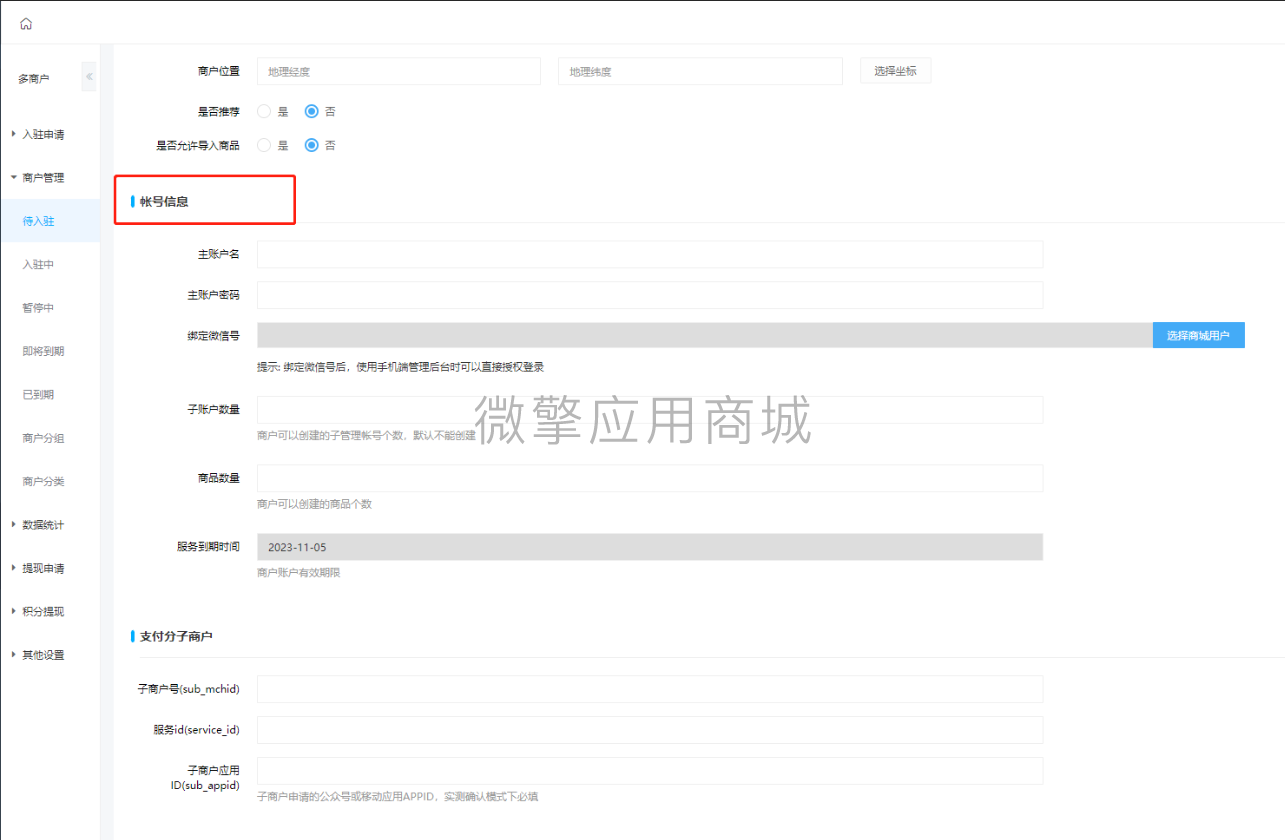Open the 服务到期时间 date field
This screenshot has width=1285, height=840.
(650, 547)
